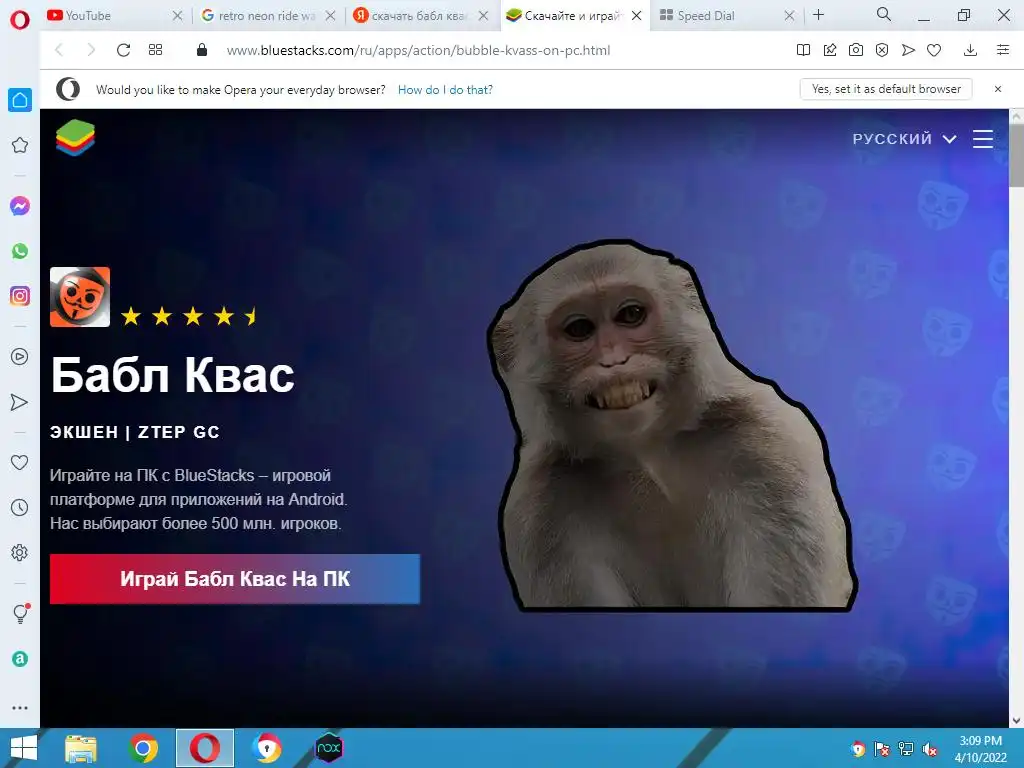1024x768 pixels.
Task: Open Facebook Messenger in sidebar
Action: pyautogui.click(x=20, y=206)
